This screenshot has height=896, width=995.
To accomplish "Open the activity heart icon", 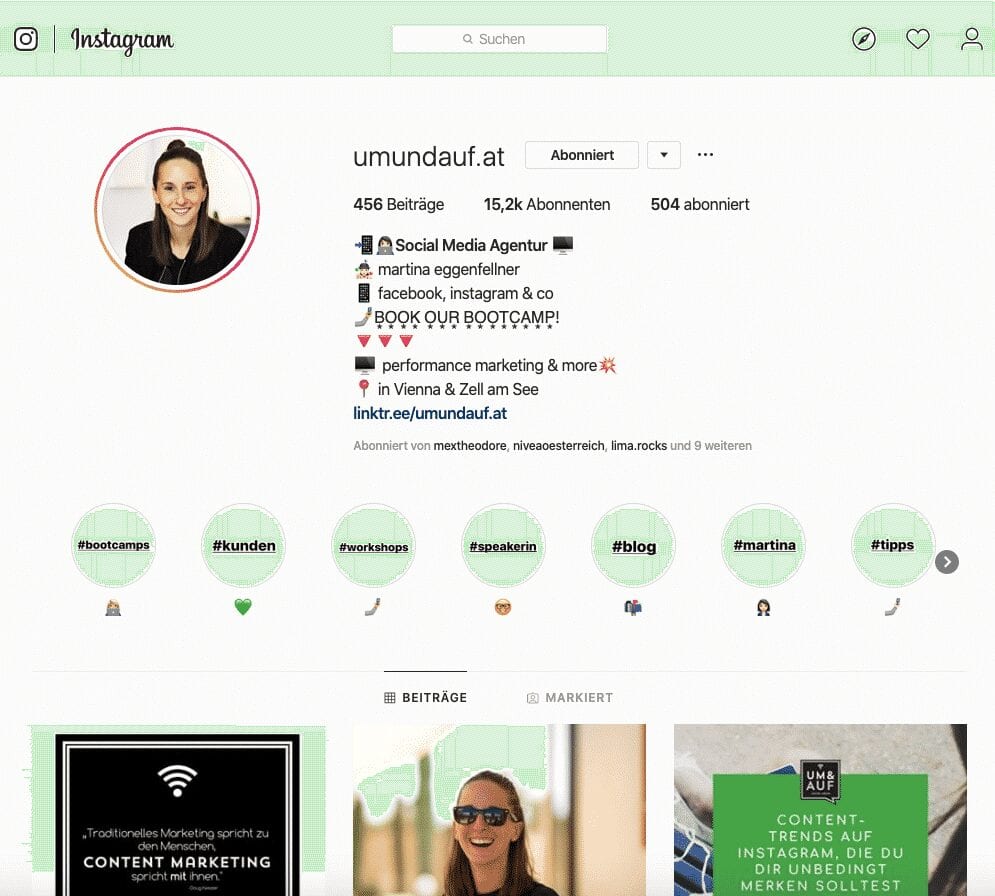I will (918, 39).
